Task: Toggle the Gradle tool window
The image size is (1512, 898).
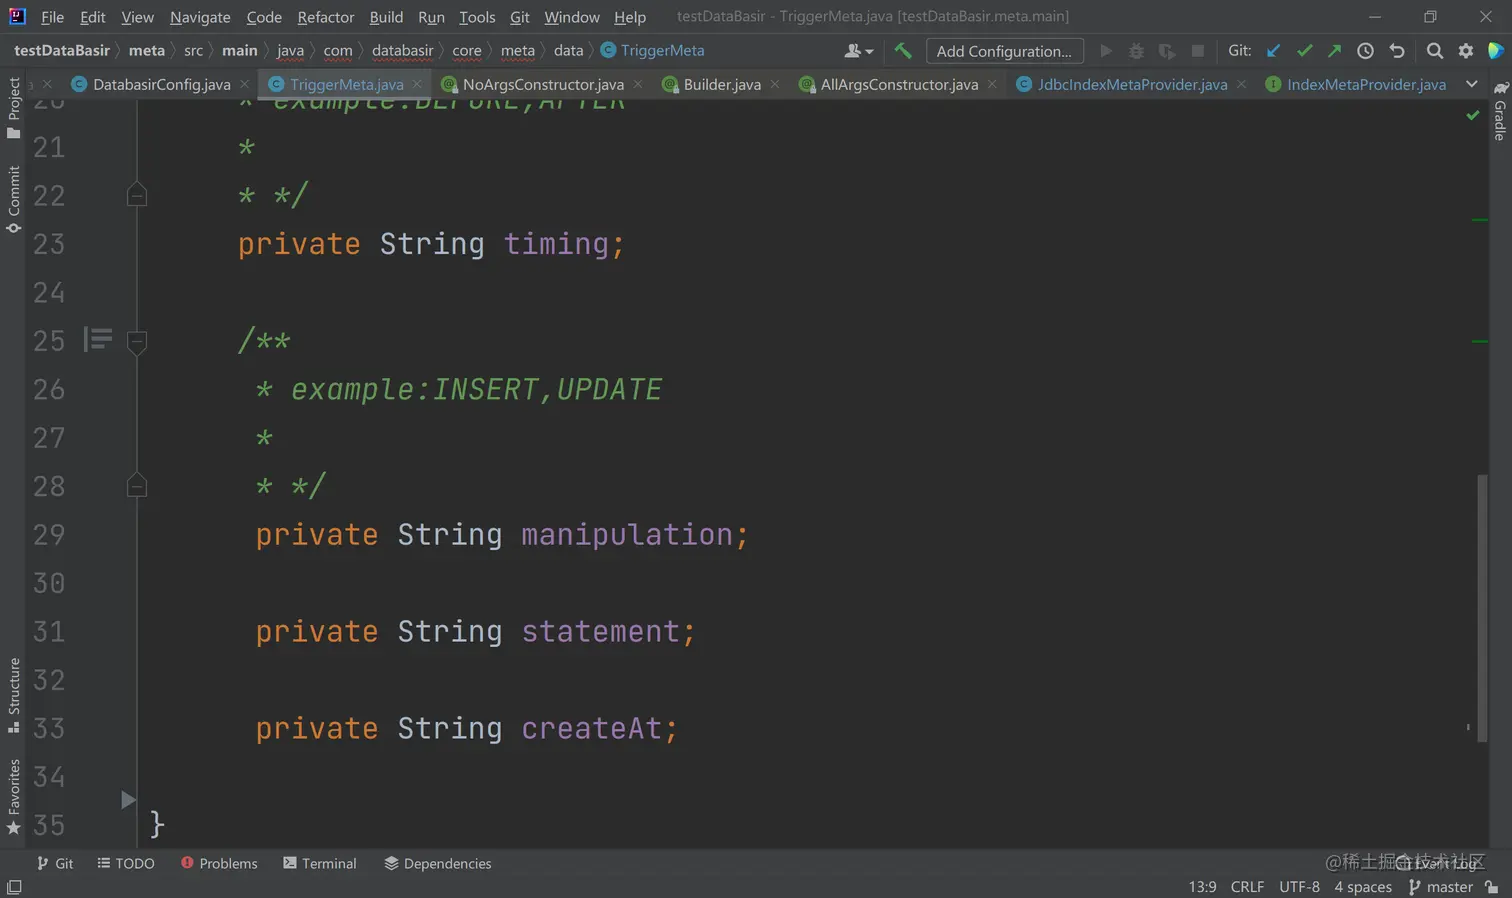Action: click(1499, 112)
